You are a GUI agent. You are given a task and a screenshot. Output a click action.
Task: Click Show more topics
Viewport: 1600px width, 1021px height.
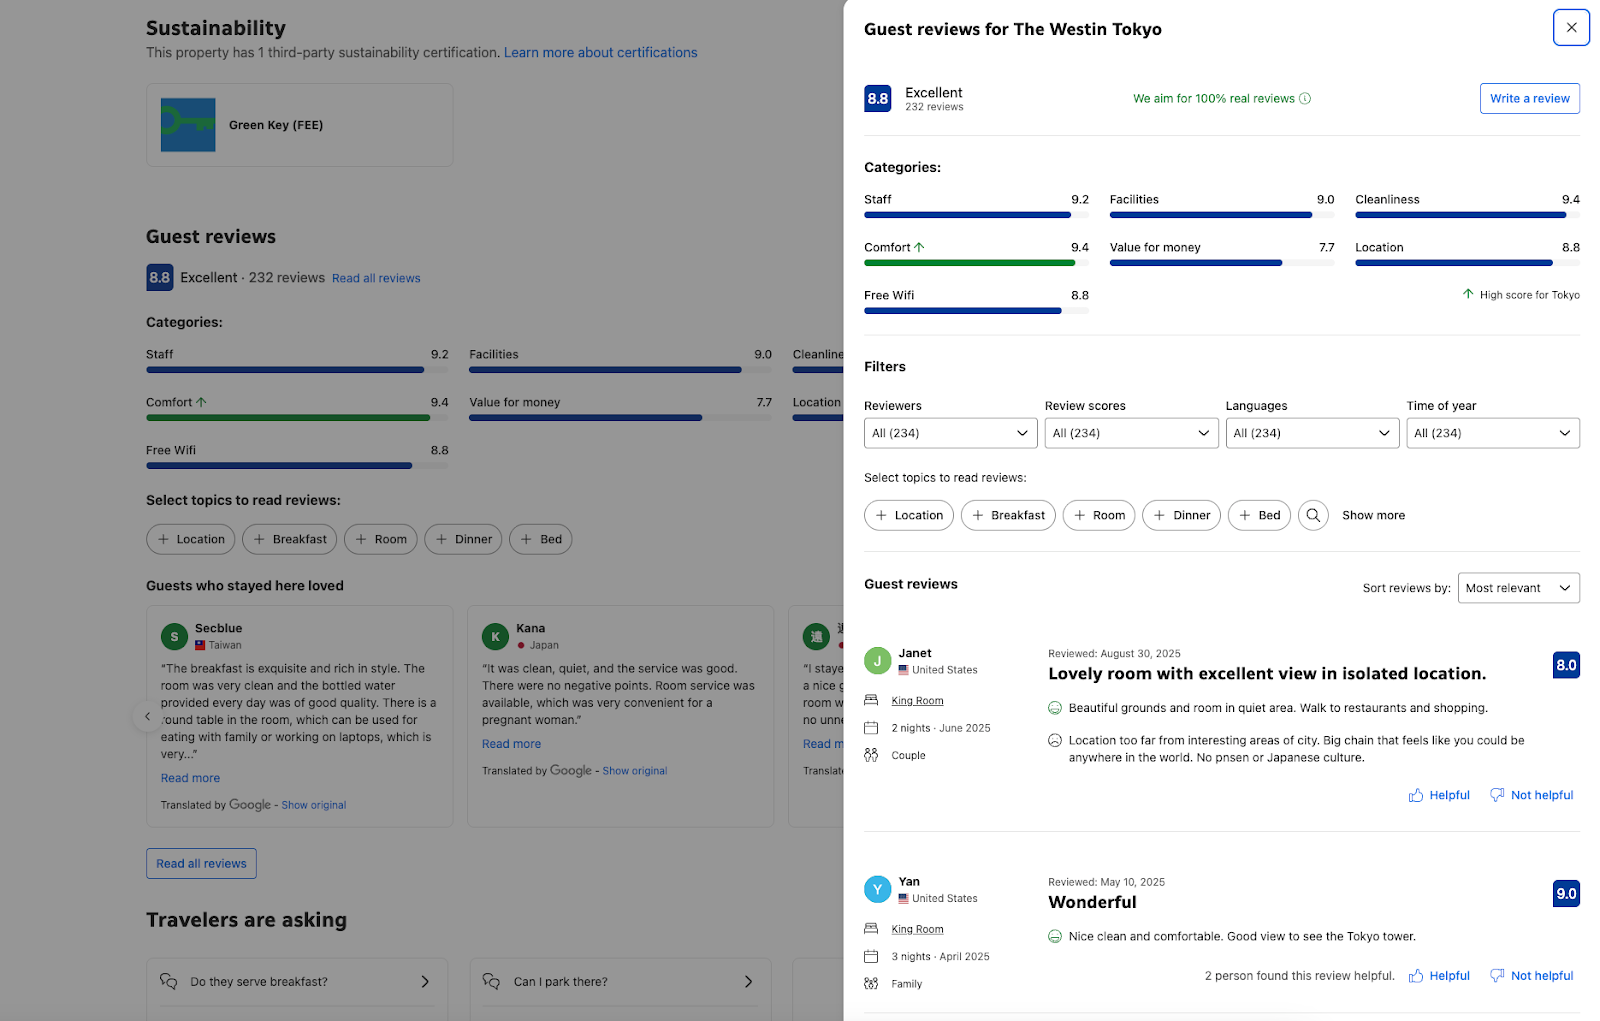click(x=1373, y=515)
